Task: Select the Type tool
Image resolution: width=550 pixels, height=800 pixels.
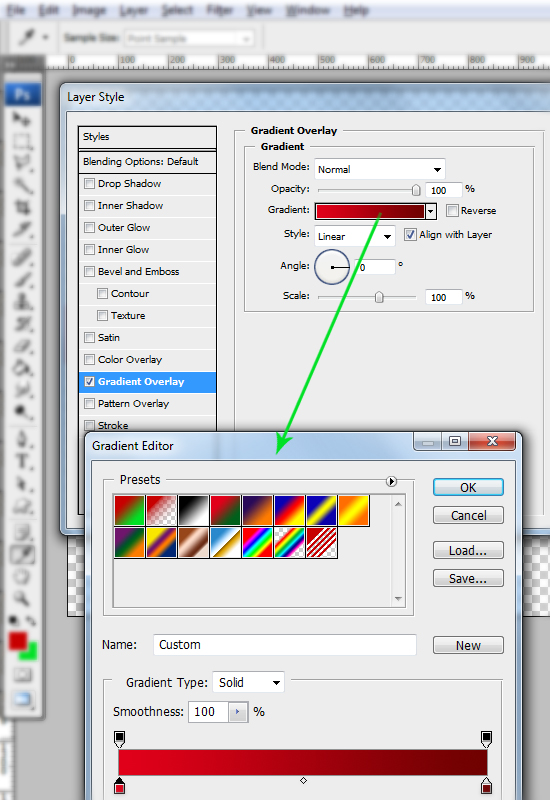Action: [21, 461]
